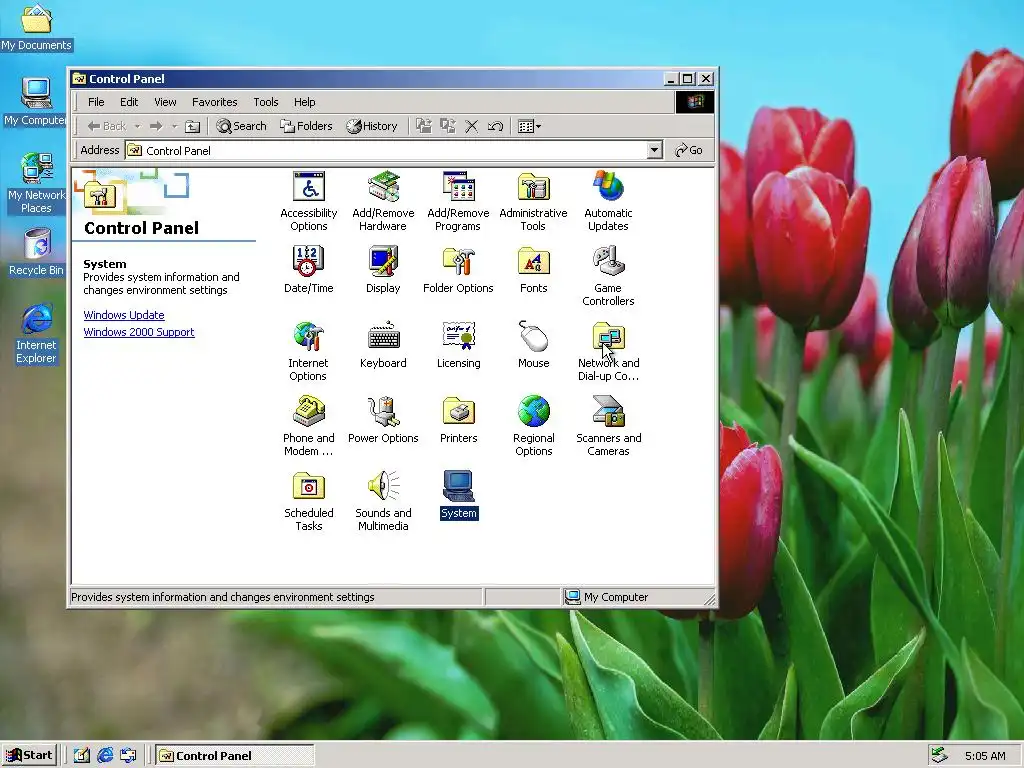The height and width of the screenshot is (768, 1024).
Task: Open Administrative Tools folder icon
Action: pyautogui.click(x=534, y=187)
